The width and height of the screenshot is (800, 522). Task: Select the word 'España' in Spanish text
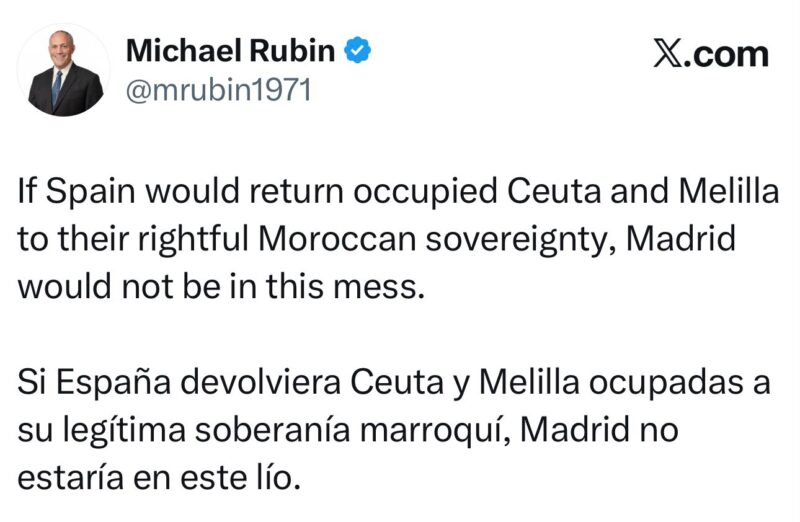coord(113,383)
